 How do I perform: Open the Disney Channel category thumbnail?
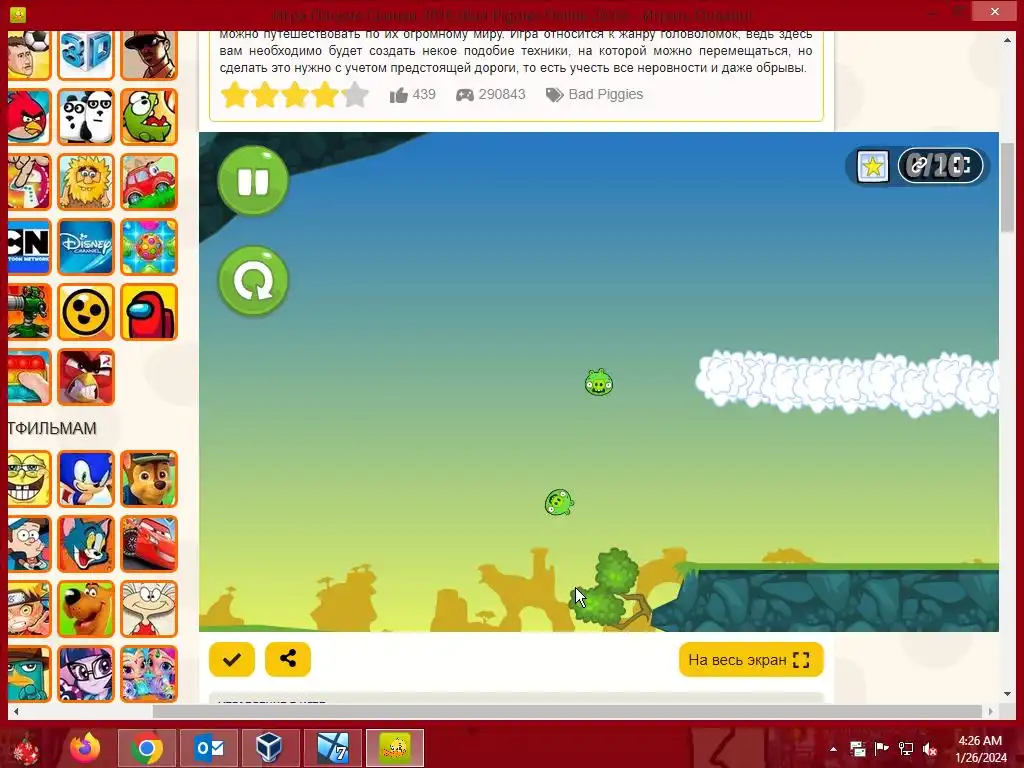[x=86, y=247]
